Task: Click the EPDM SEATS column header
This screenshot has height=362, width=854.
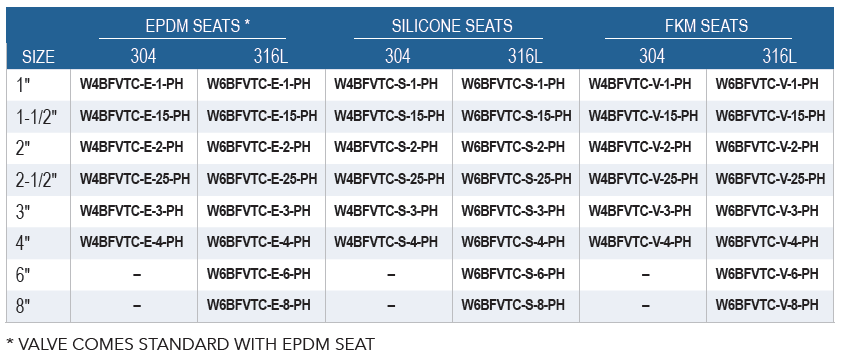Action: [x=198, y=26]
